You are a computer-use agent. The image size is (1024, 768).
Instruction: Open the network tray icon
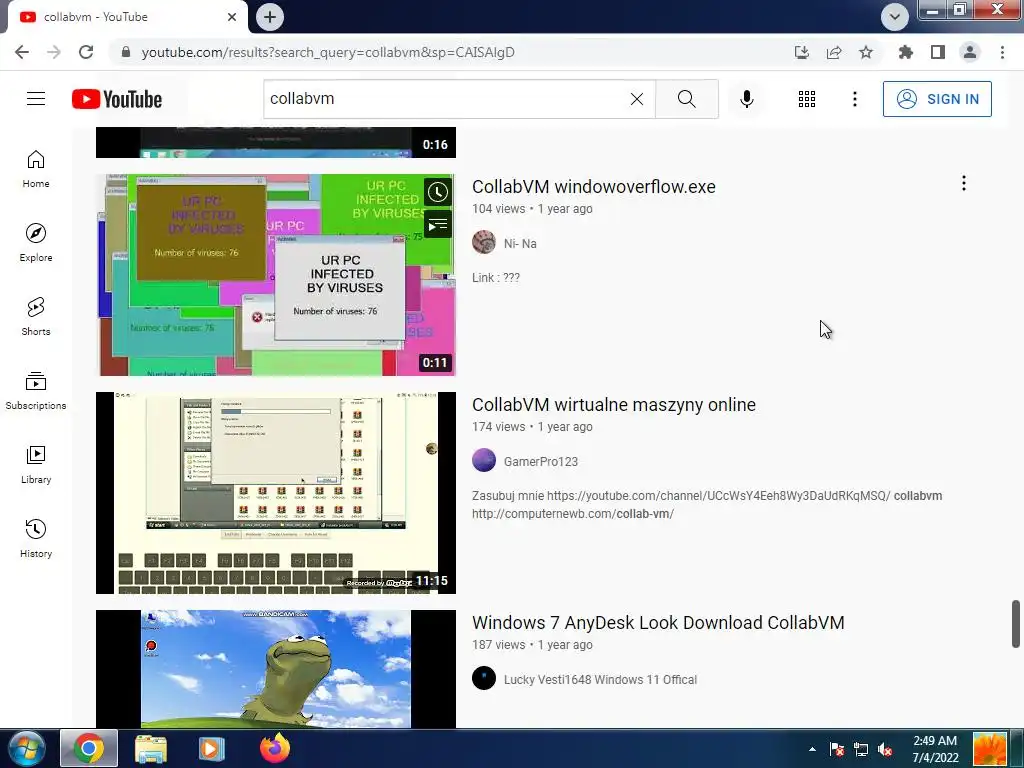click(x=861, y=750)
